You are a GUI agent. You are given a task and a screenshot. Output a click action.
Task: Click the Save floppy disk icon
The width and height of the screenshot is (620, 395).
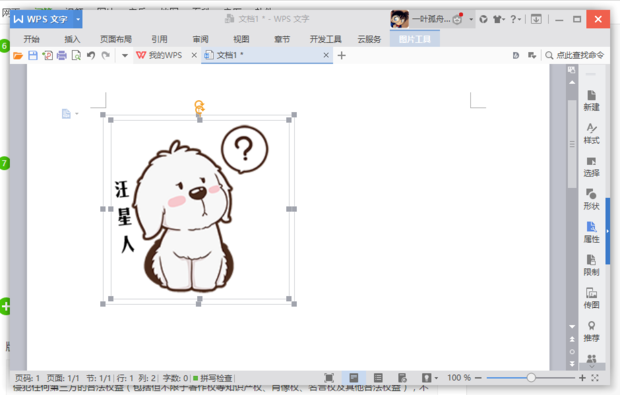tap(33, 55)
